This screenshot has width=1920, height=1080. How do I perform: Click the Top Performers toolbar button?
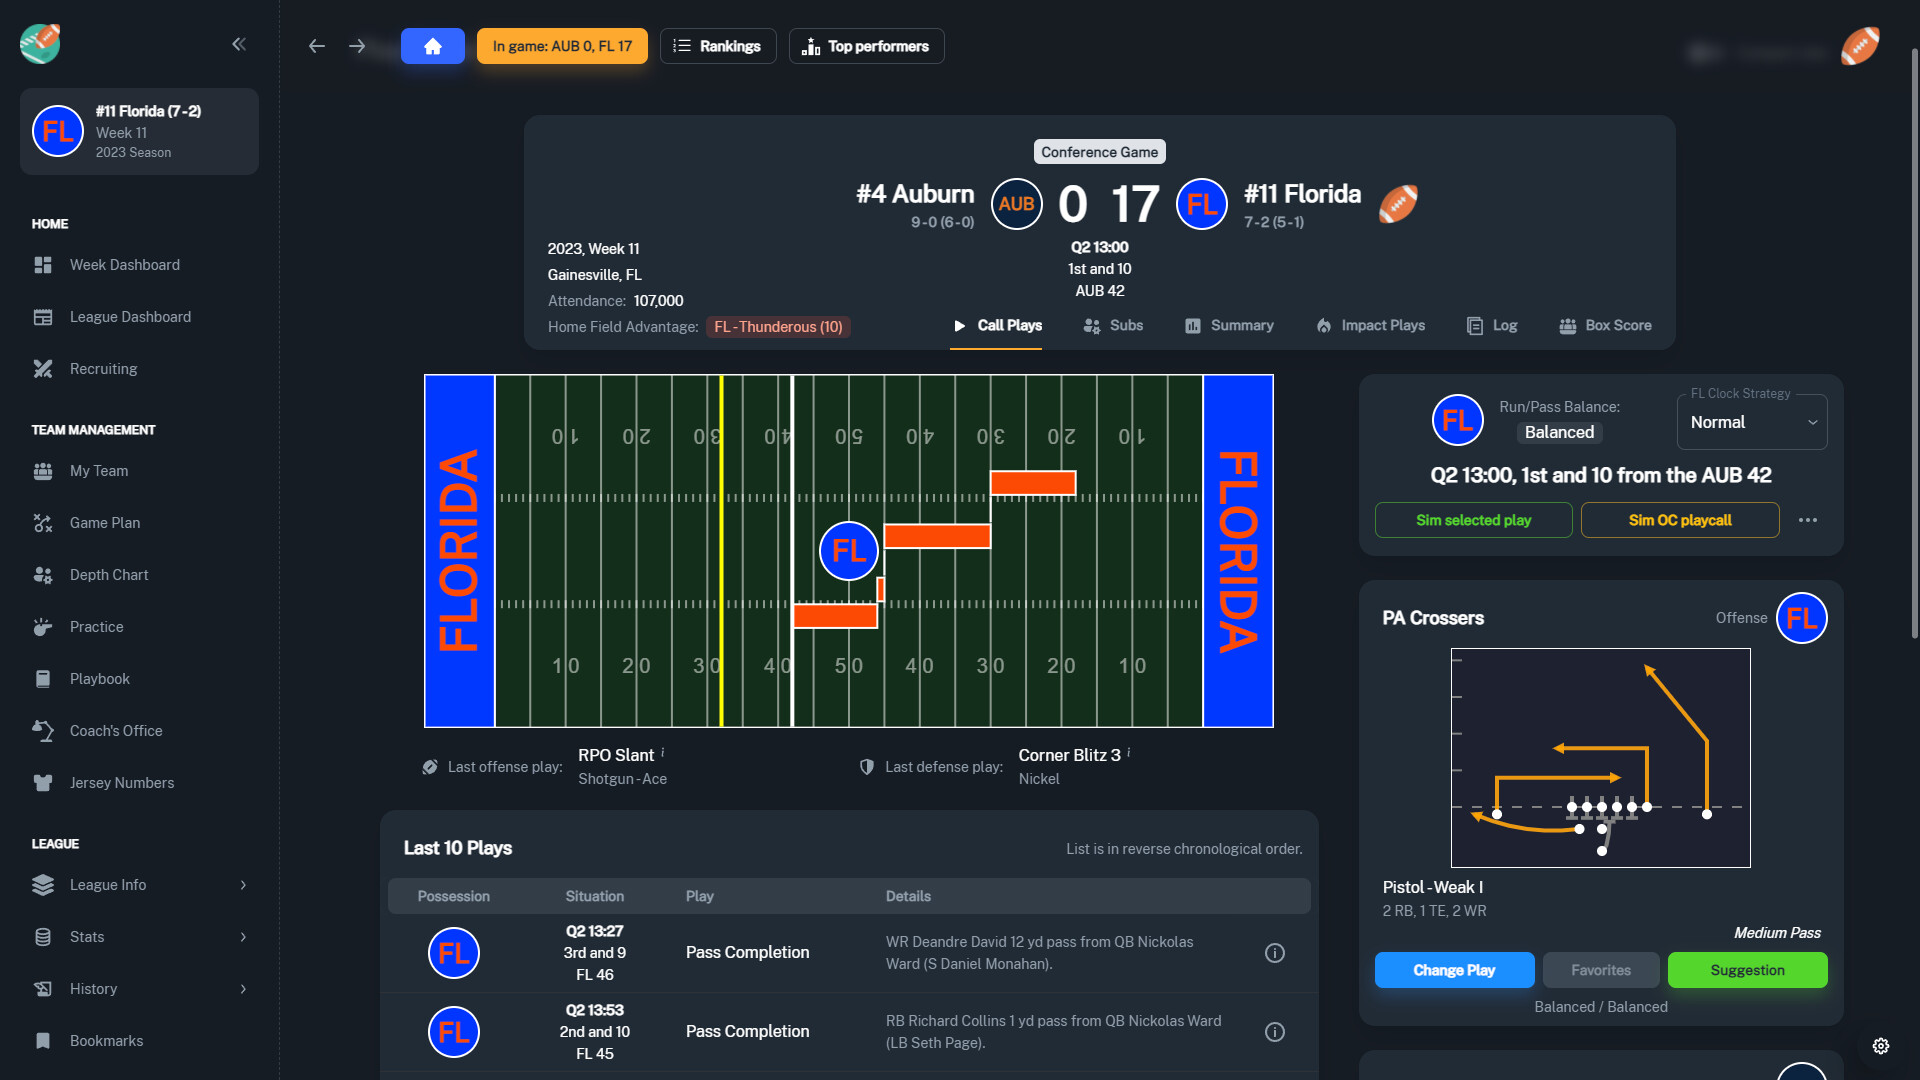tap(865, 45)
